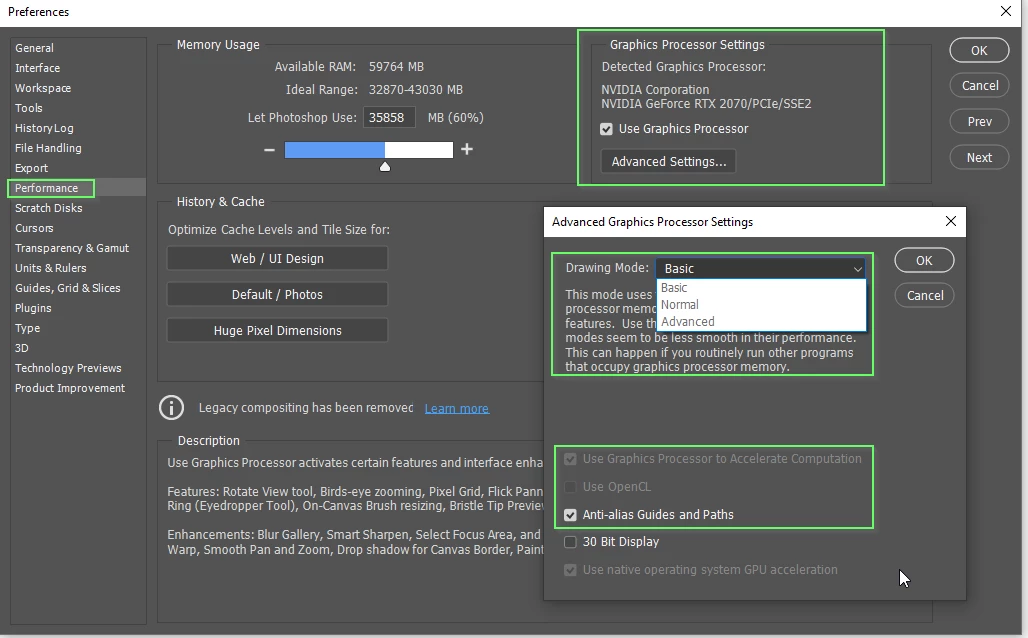Click the Next button
The image size is (1028, 638).
979,158
